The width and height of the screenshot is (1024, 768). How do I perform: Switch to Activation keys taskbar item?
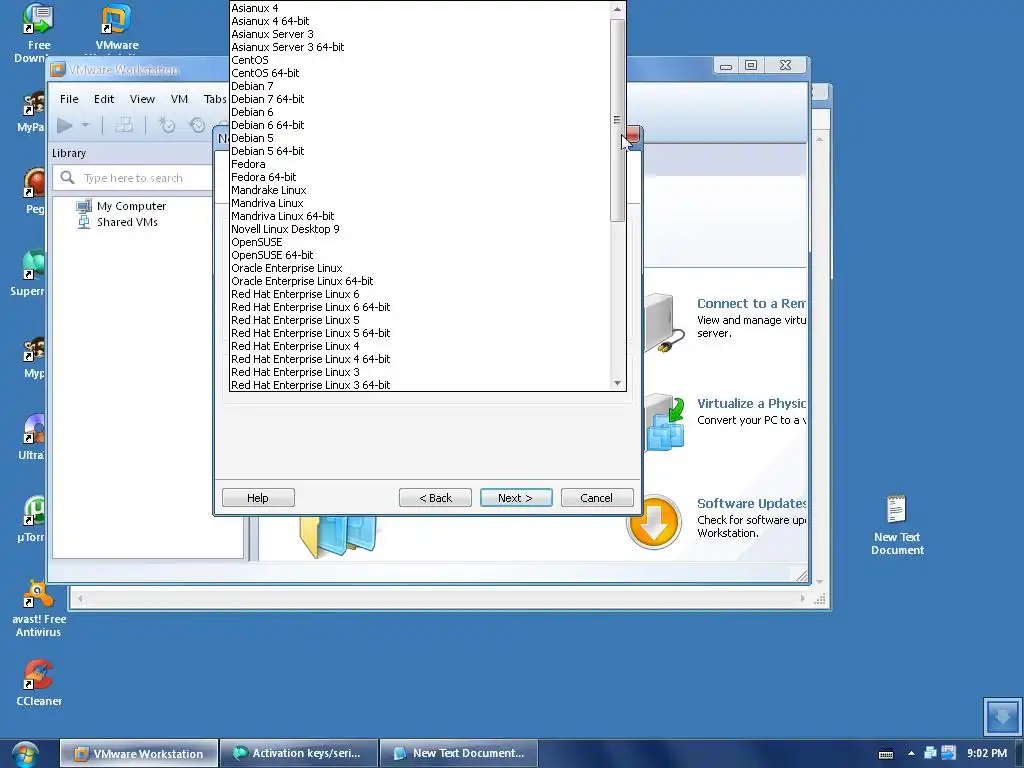click(x=299, y=754)
